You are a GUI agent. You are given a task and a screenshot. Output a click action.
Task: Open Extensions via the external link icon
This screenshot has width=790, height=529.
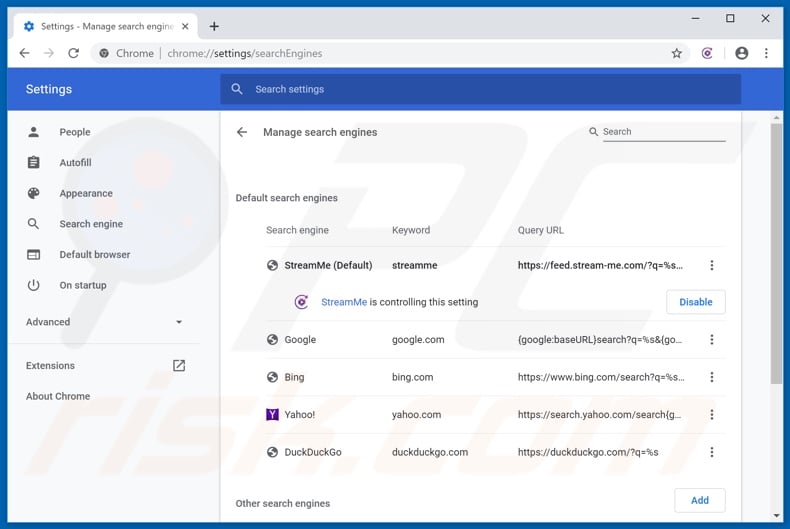point(179,365)
